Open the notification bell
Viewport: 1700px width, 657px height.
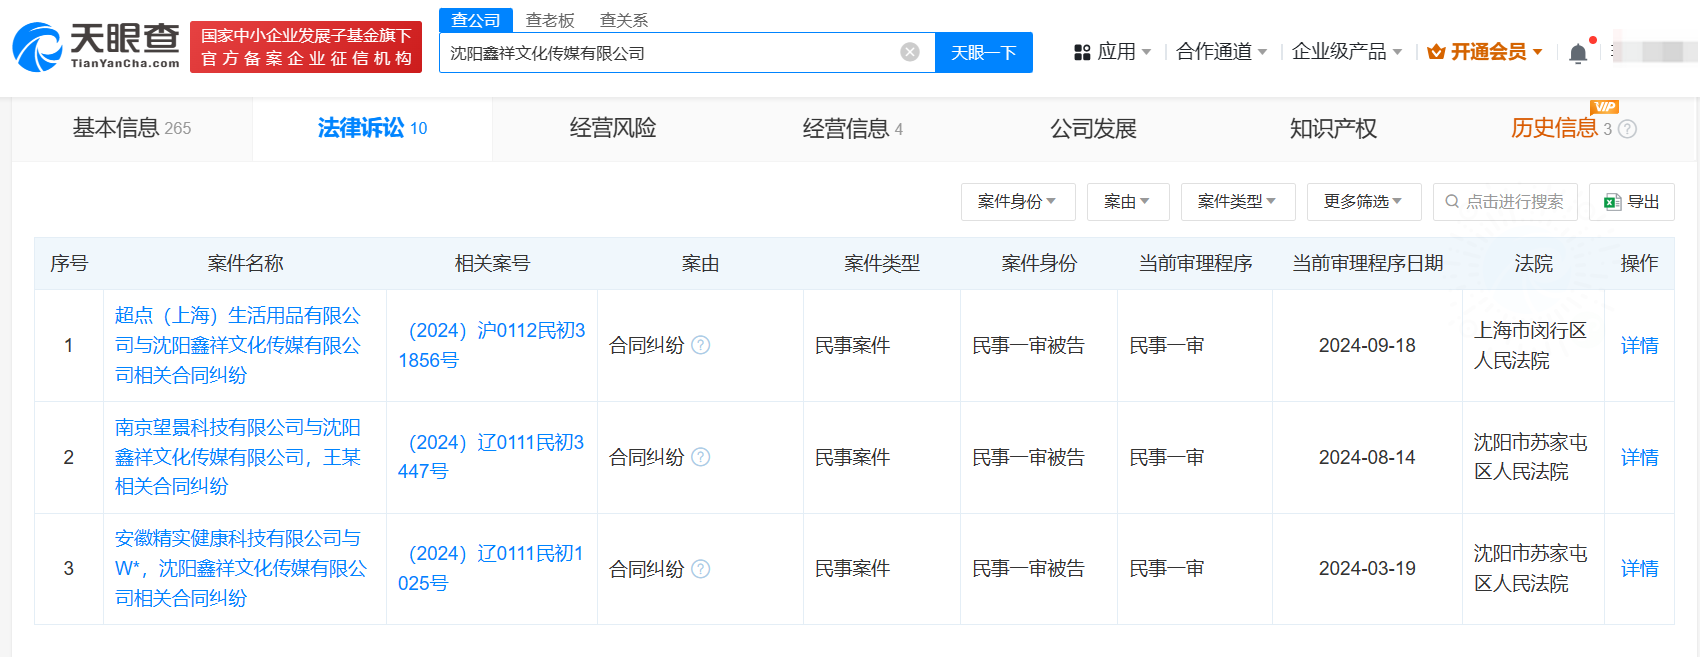click(x=1578, y=53)
